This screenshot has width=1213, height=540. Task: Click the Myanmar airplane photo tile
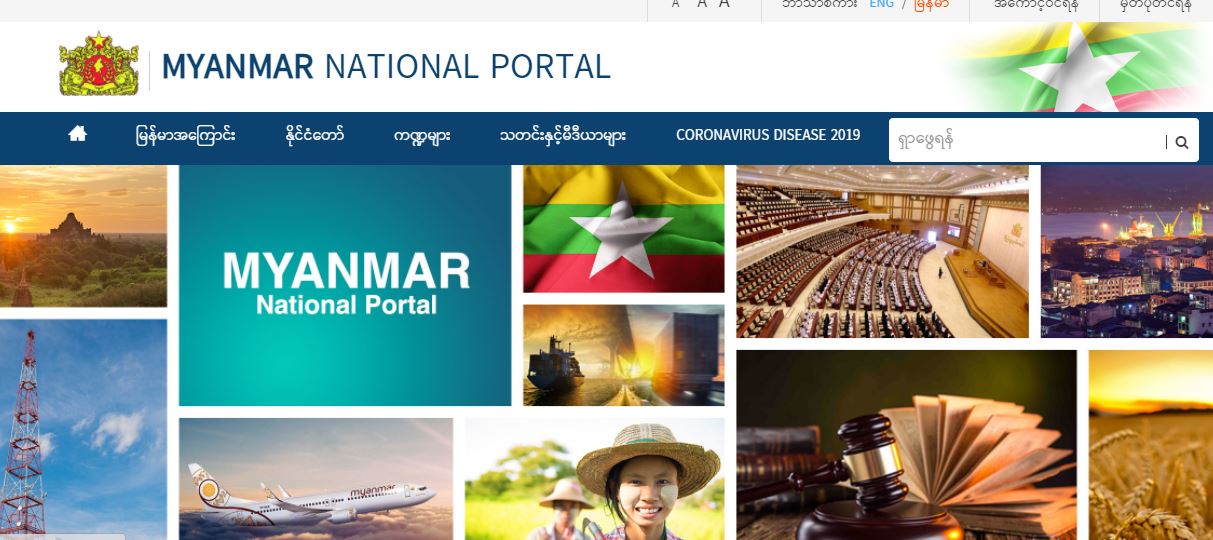[315, 480]
